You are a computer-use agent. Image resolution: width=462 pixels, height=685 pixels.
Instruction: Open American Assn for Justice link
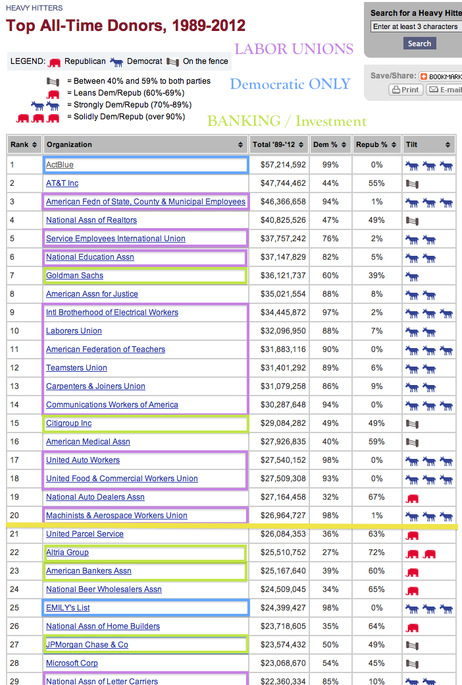click(92, 294)
